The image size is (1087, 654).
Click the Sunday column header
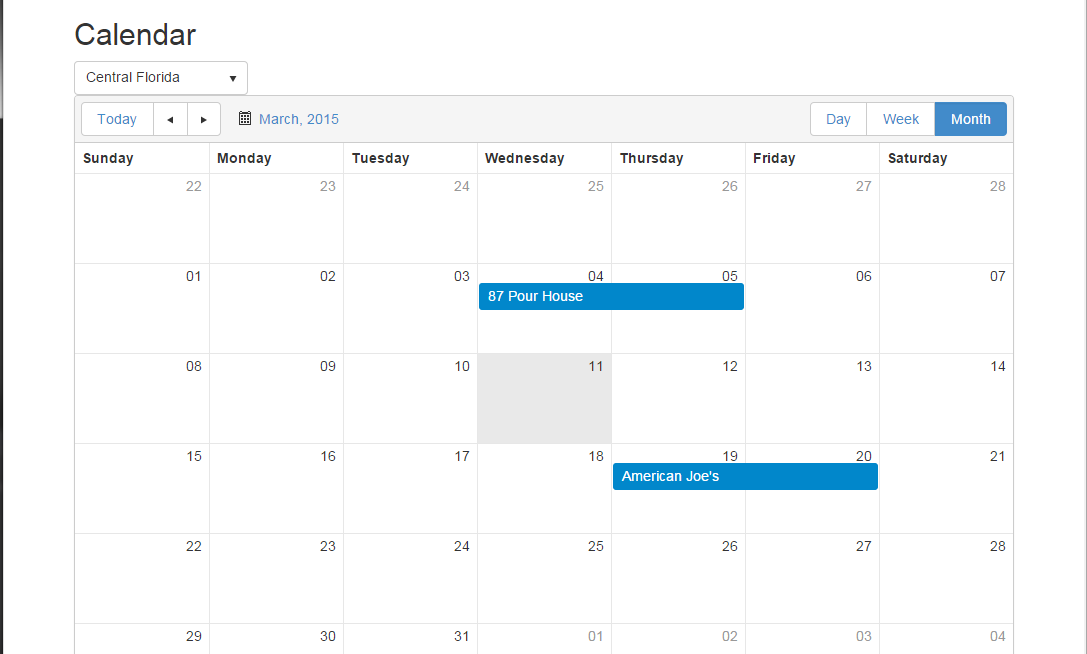(x=108, y=158)
